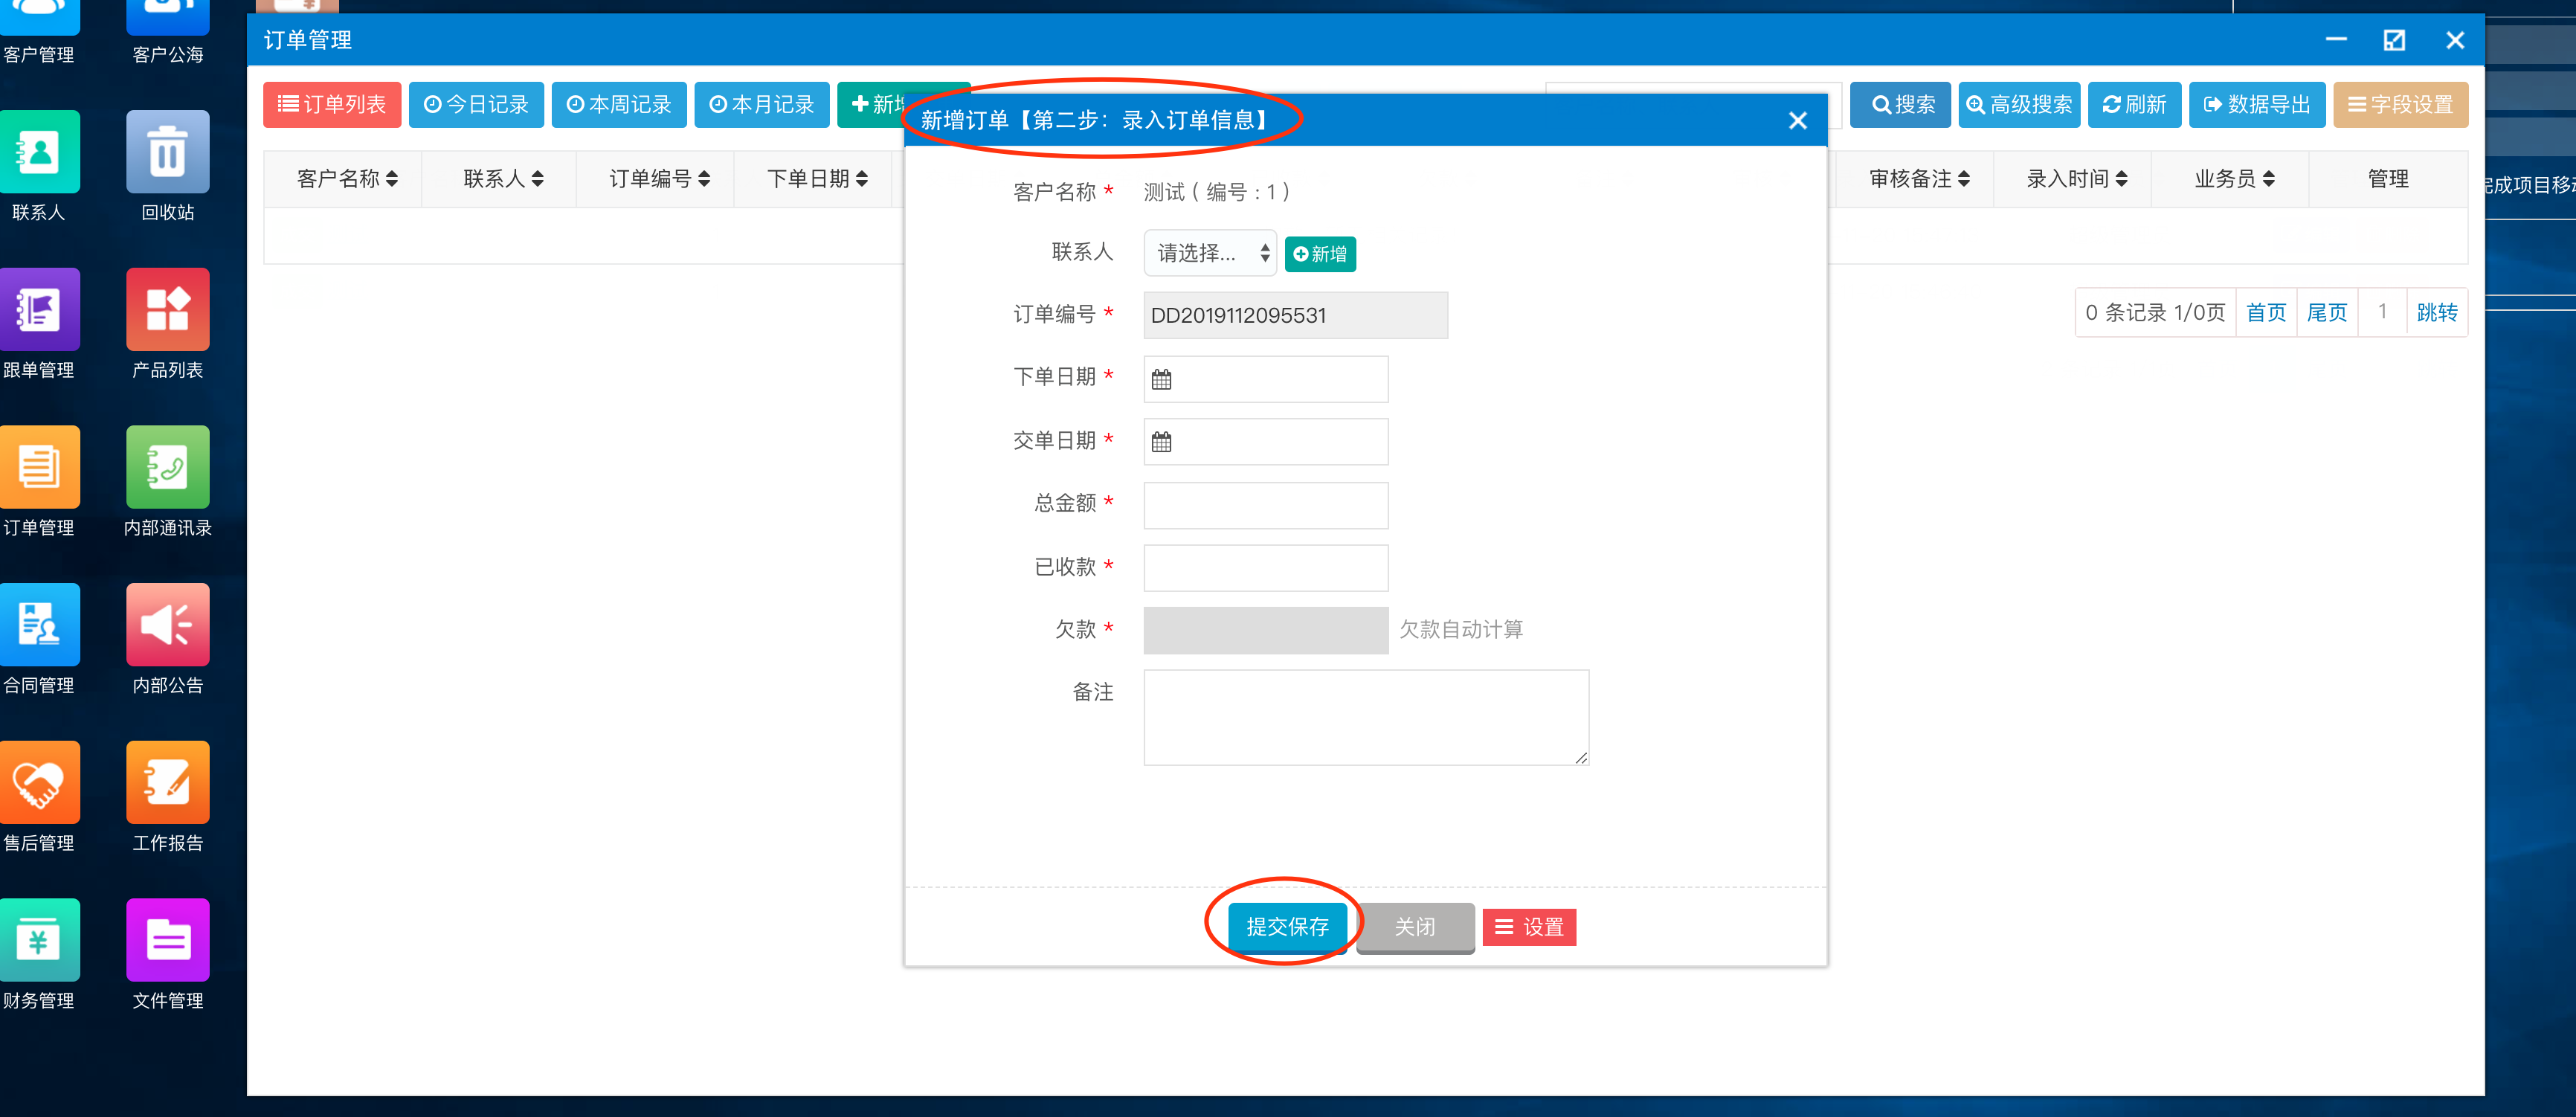Open the 客户公海 icon at top
Screen dimensions: 2576x1117
pyautogui.click(x=168, y=18)
